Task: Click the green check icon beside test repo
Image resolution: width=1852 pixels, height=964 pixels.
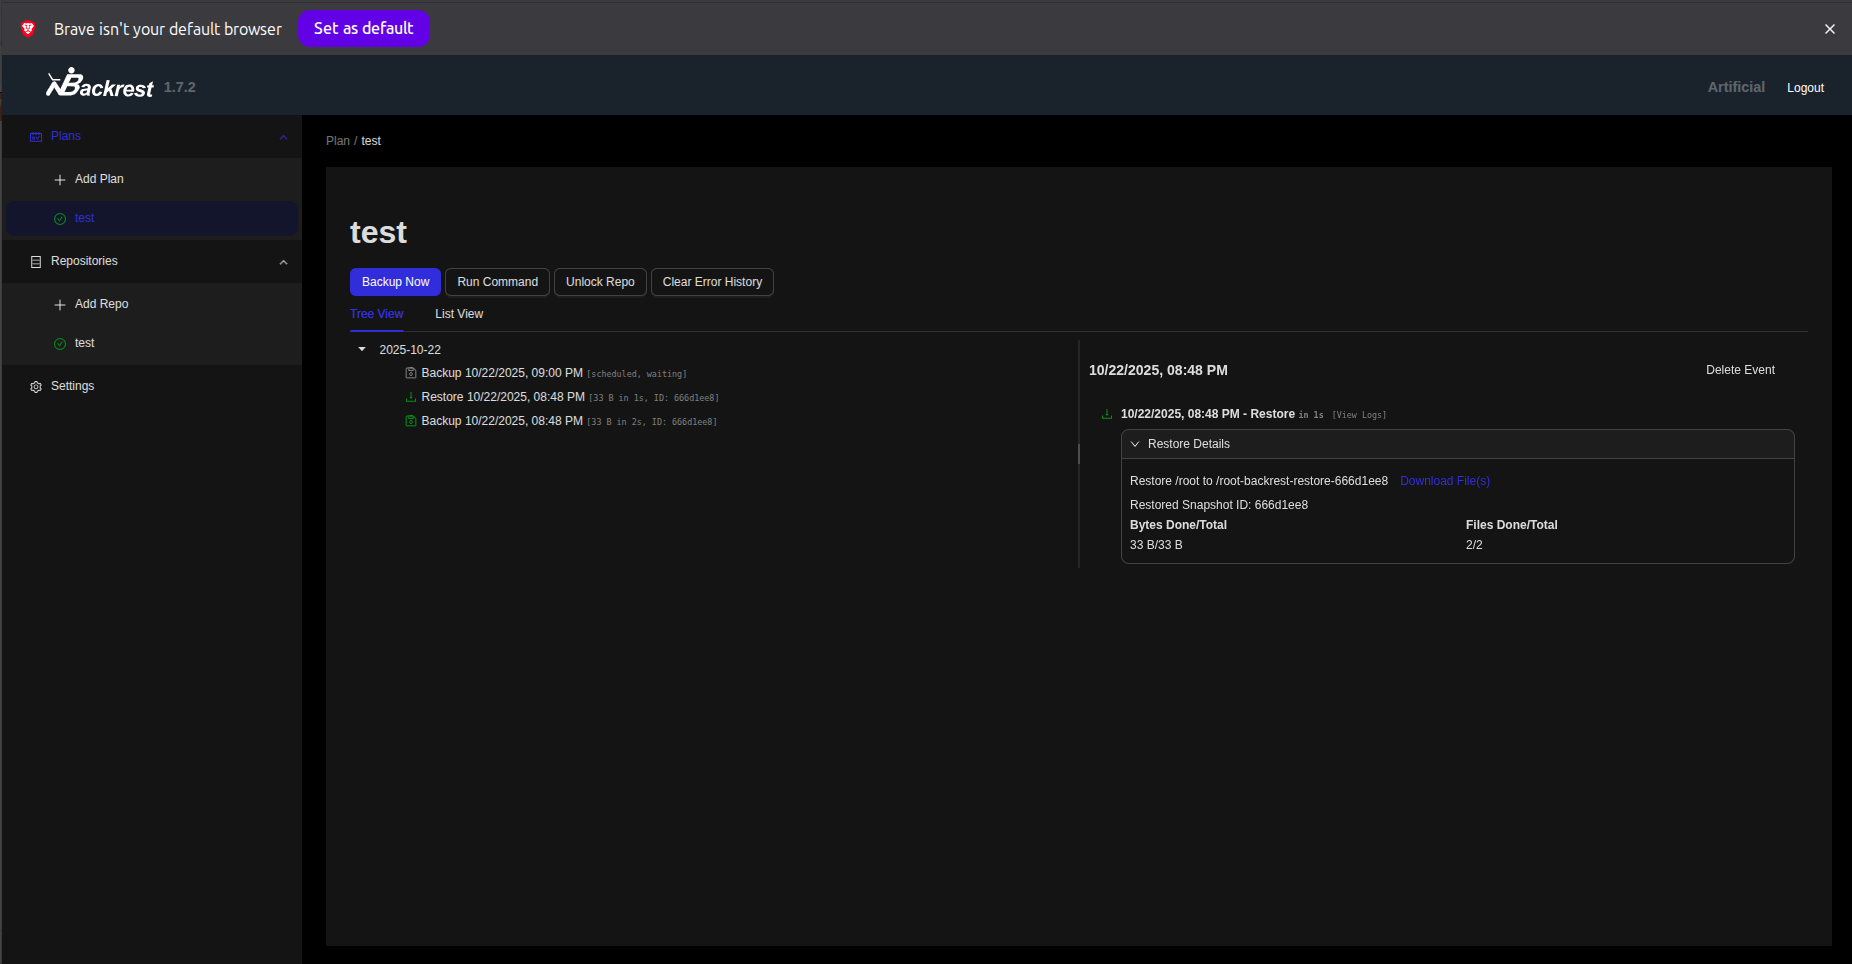Action: coord(60,344)
